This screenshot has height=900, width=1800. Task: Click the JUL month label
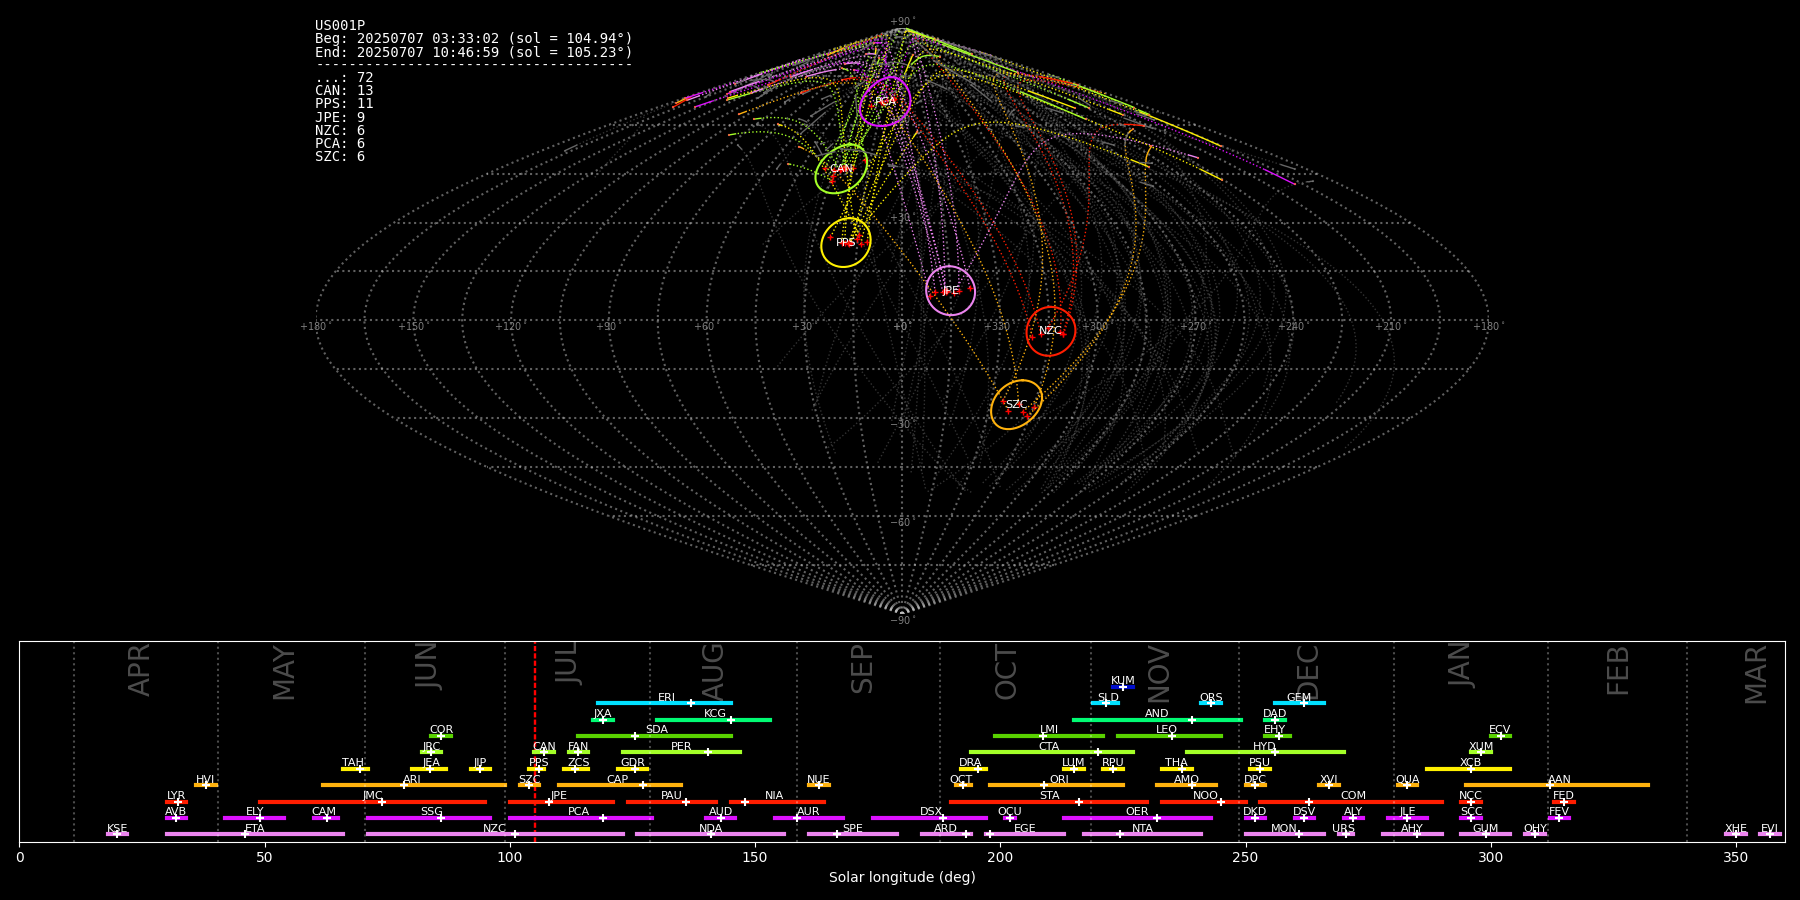click(566, 663)
